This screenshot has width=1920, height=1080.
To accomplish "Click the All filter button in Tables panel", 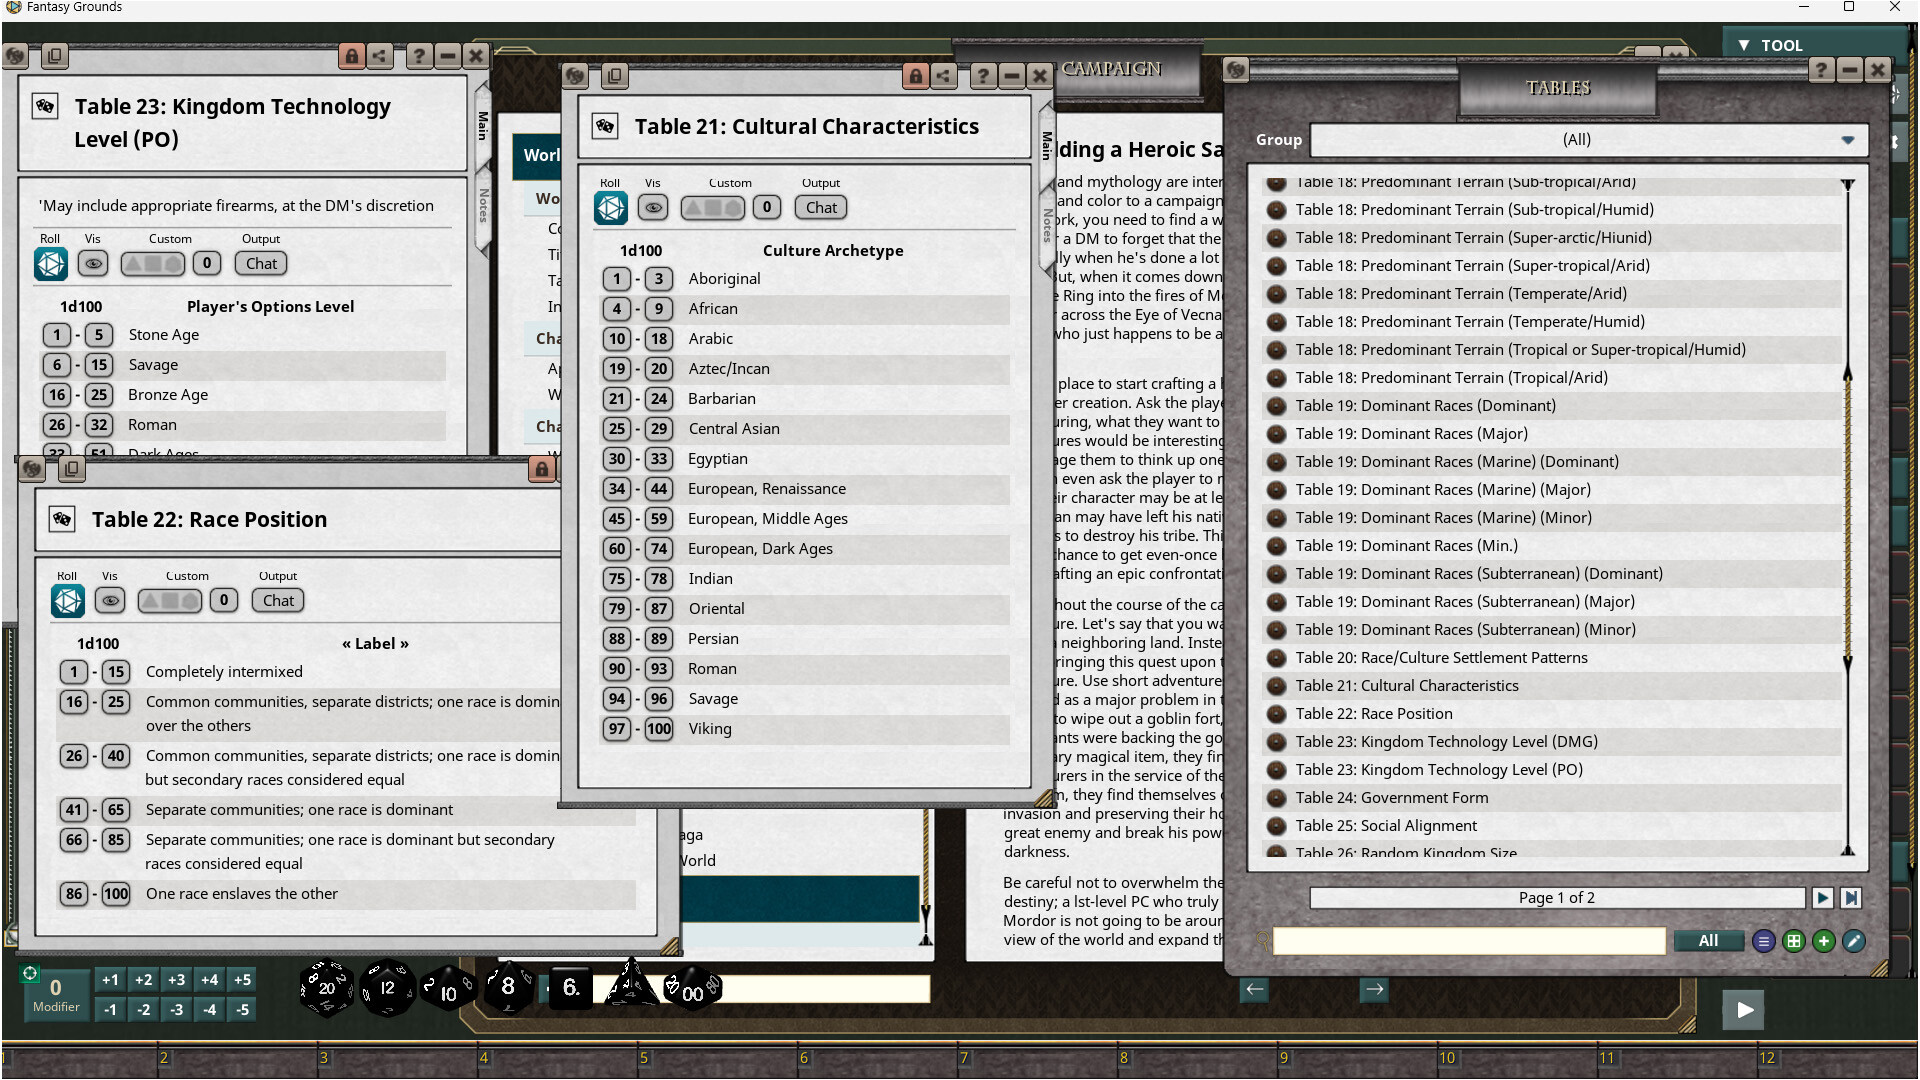I will tap(1708, 941).
